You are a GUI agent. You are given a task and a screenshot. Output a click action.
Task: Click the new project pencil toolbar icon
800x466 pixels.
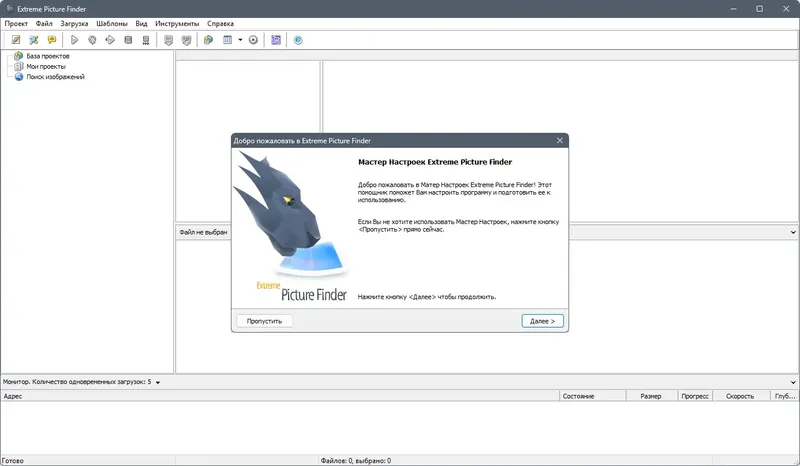pos(16,40)
